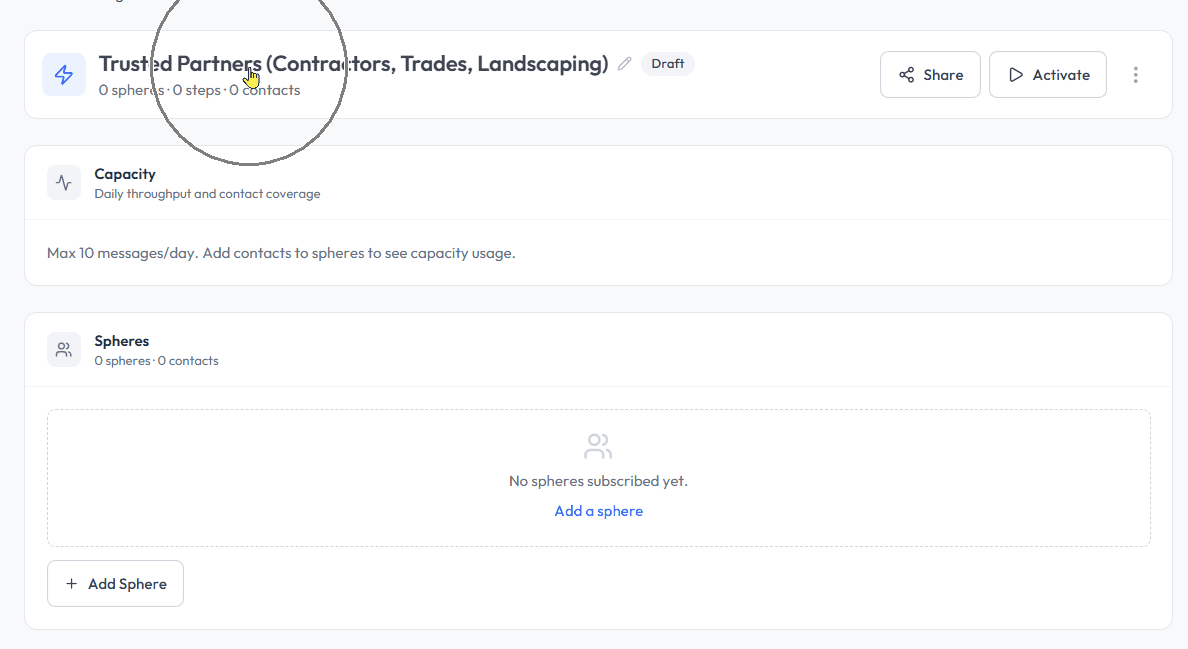1188x649 pixels.
Task: Open the three-dot more options menu
Action: (x=1135, y=75)
